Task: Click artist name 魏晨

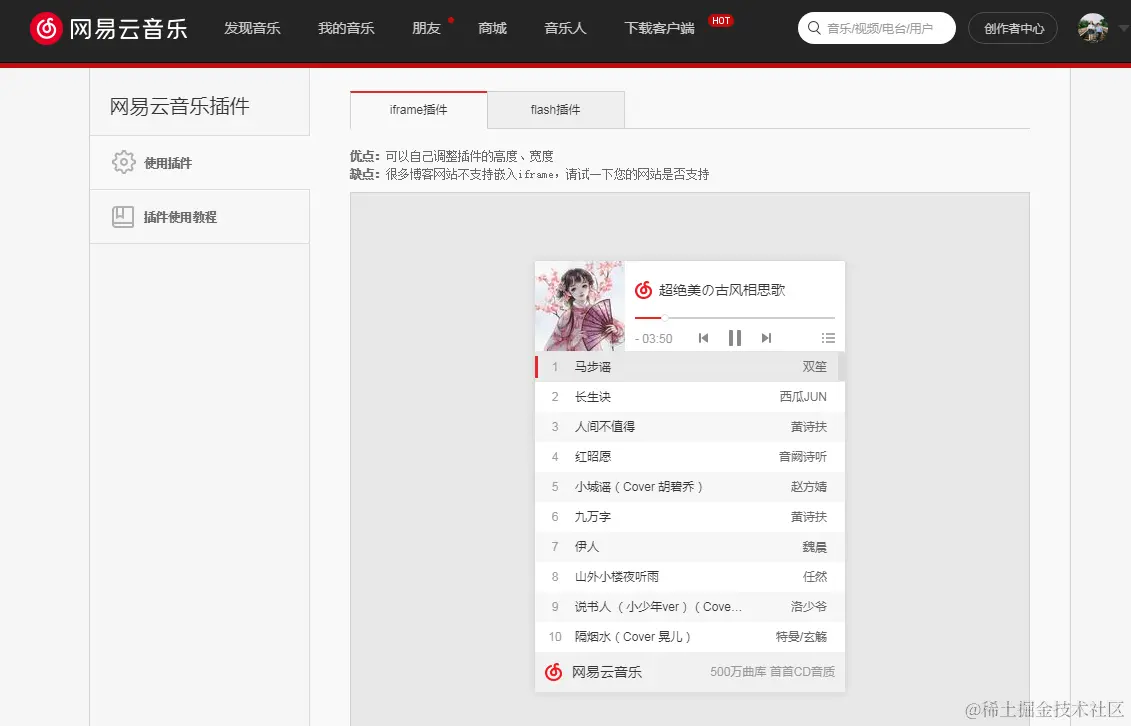Action: [815, 546]
